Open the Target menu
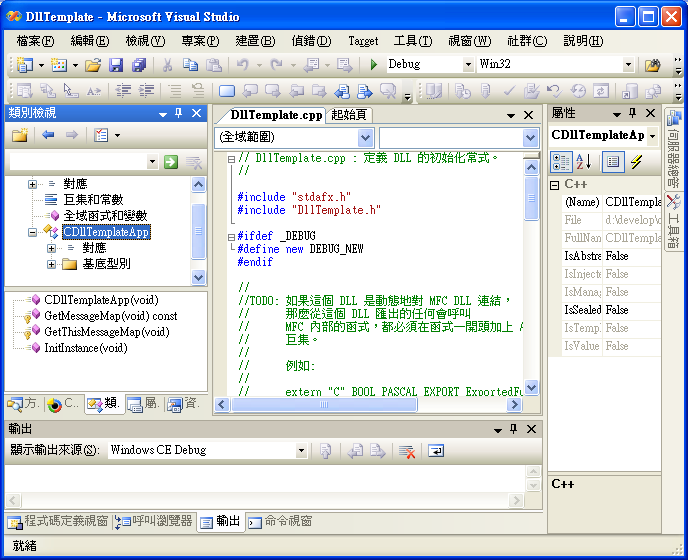The width and height of the screenshot is (688, 560). click(x=363, y=41)
